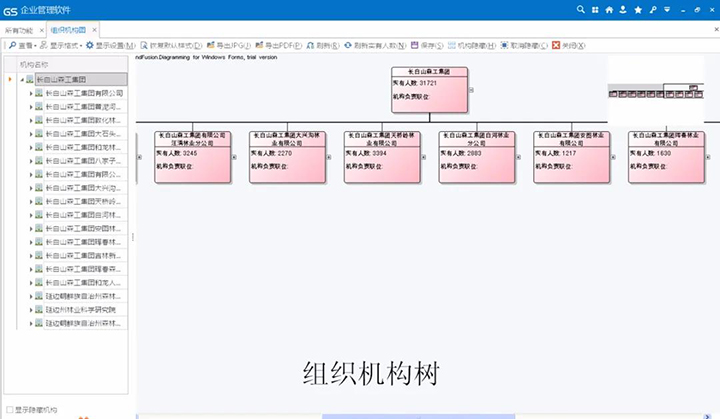
Task: Open the apps grid icon in title bar
Action: [595, 9]
